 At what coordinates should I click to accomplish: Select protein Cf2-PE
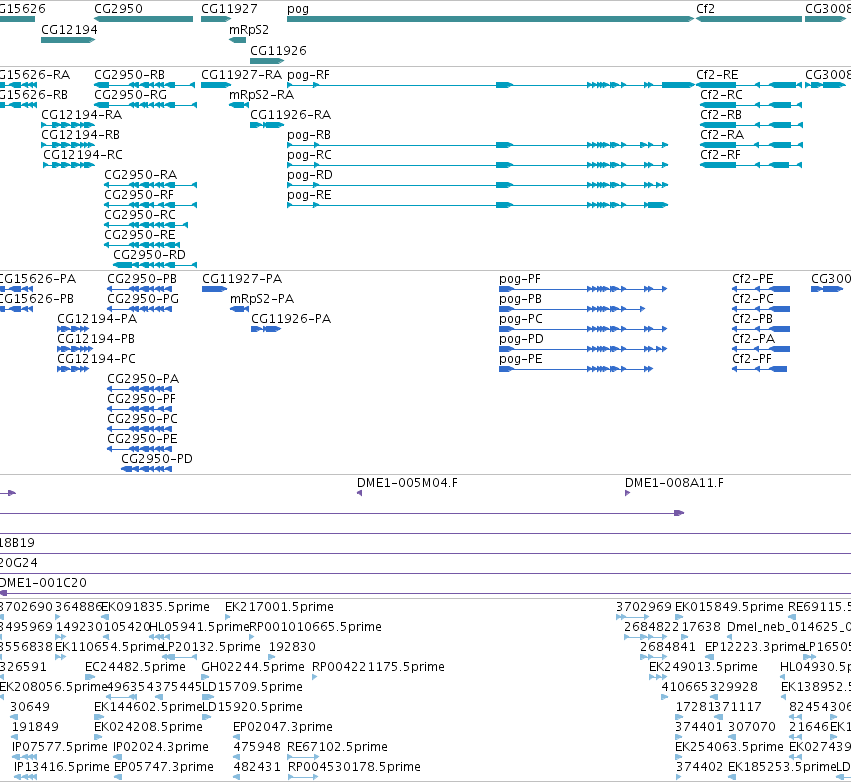point(761,289)
